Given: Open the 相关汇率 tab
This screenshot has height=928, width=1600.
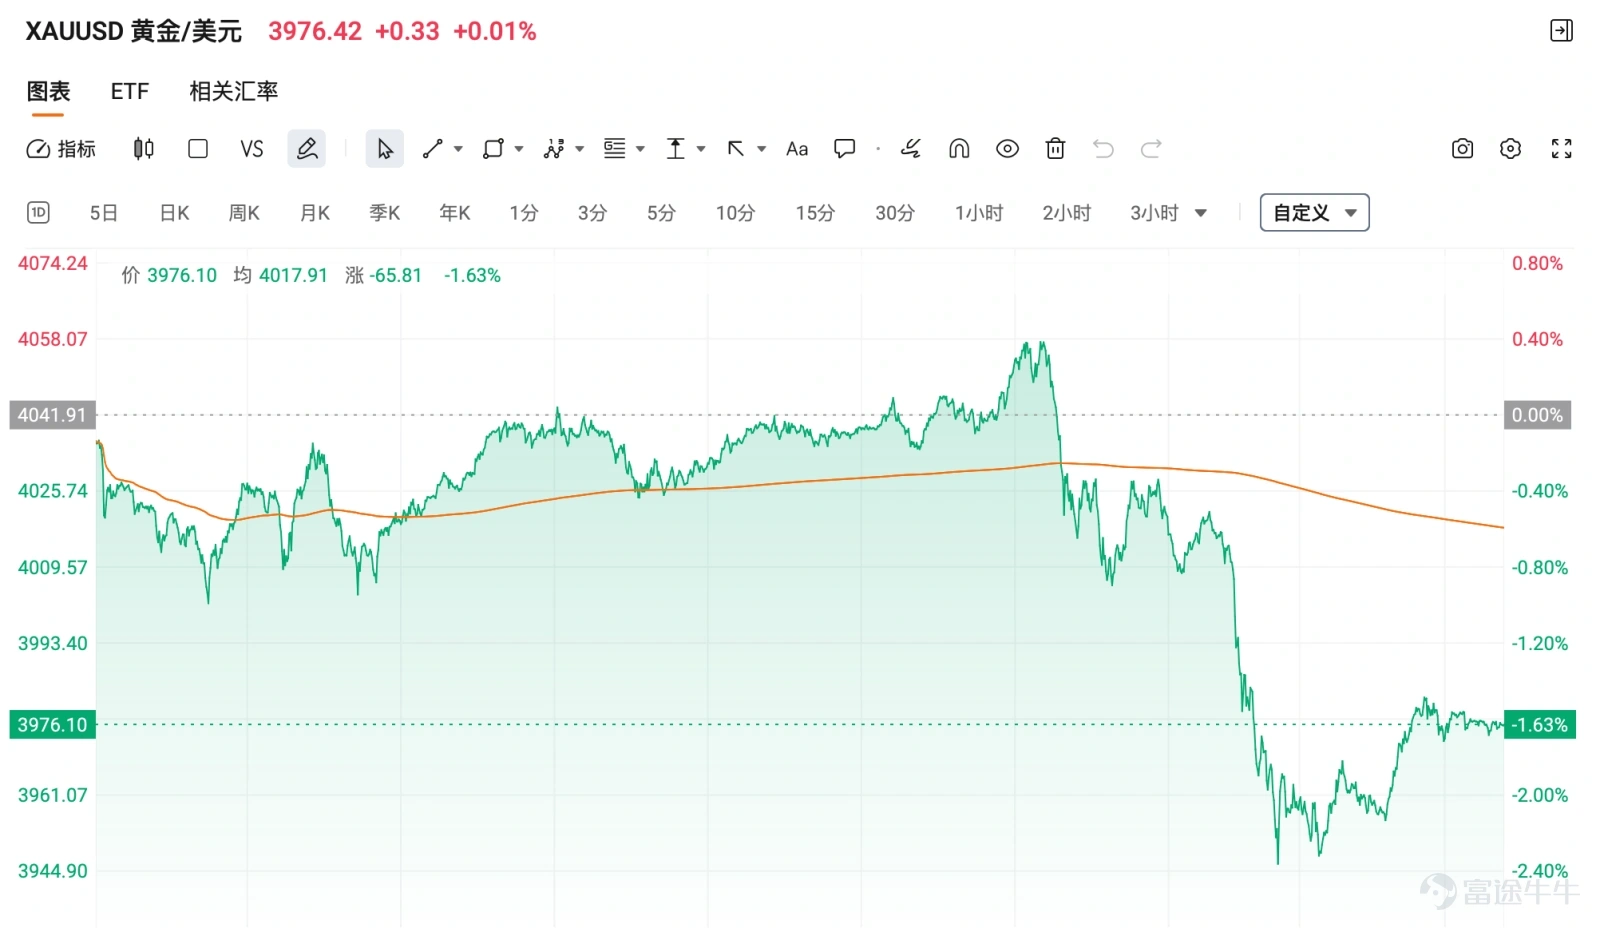Looking at the screenshot, I should point(233,91).
